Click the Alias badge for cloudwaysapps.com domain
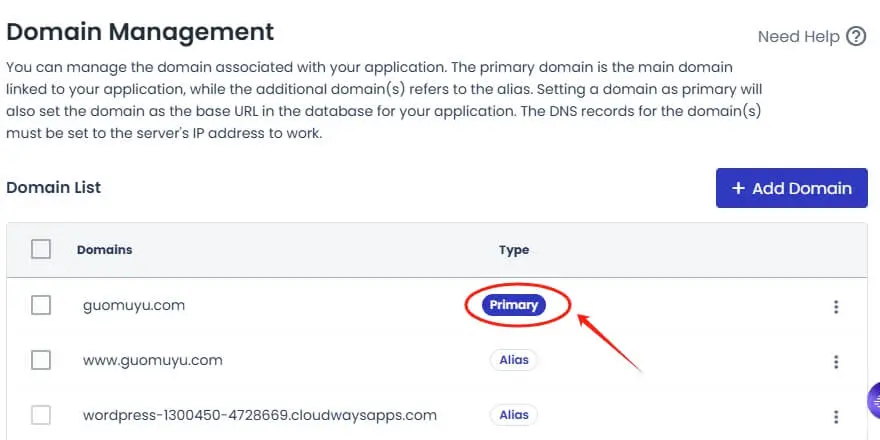 point(514,414)
